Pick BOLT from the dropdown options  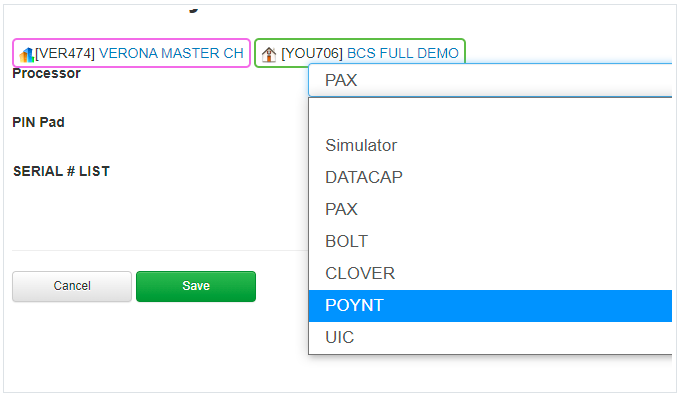coord(490,242)
